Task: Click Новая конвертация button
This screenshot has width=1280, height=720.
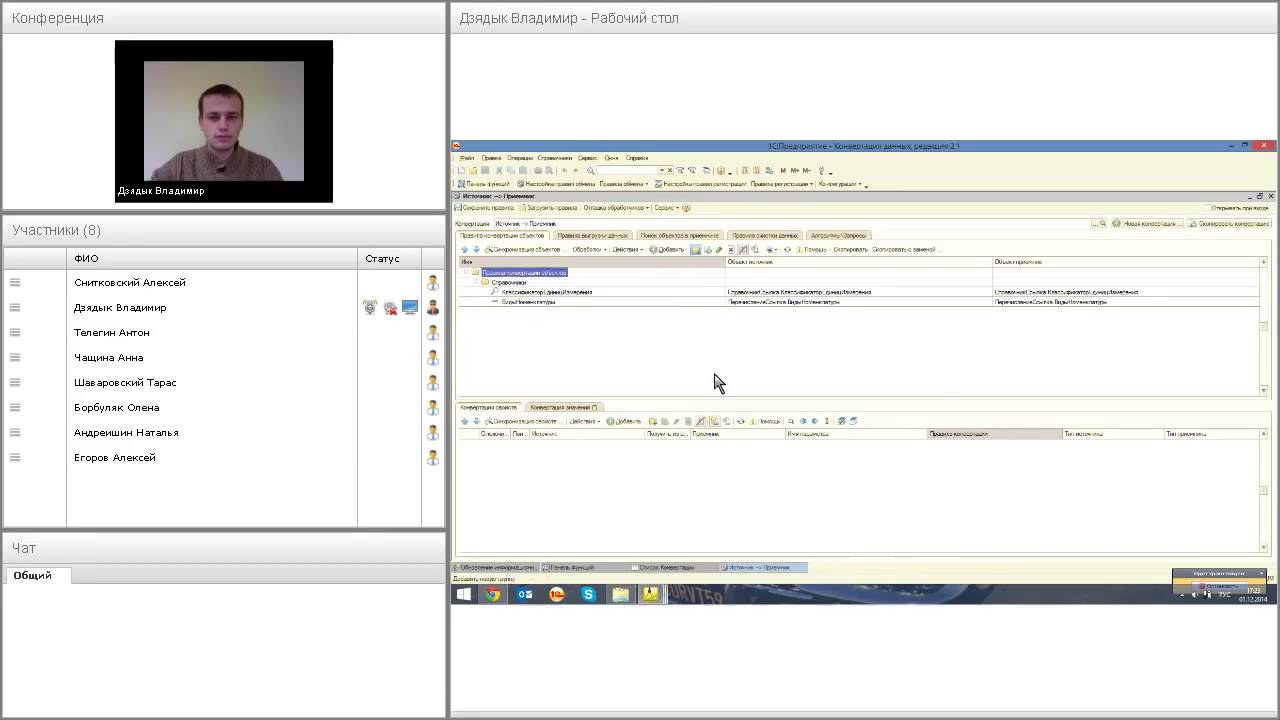Action: (1148, 223)
